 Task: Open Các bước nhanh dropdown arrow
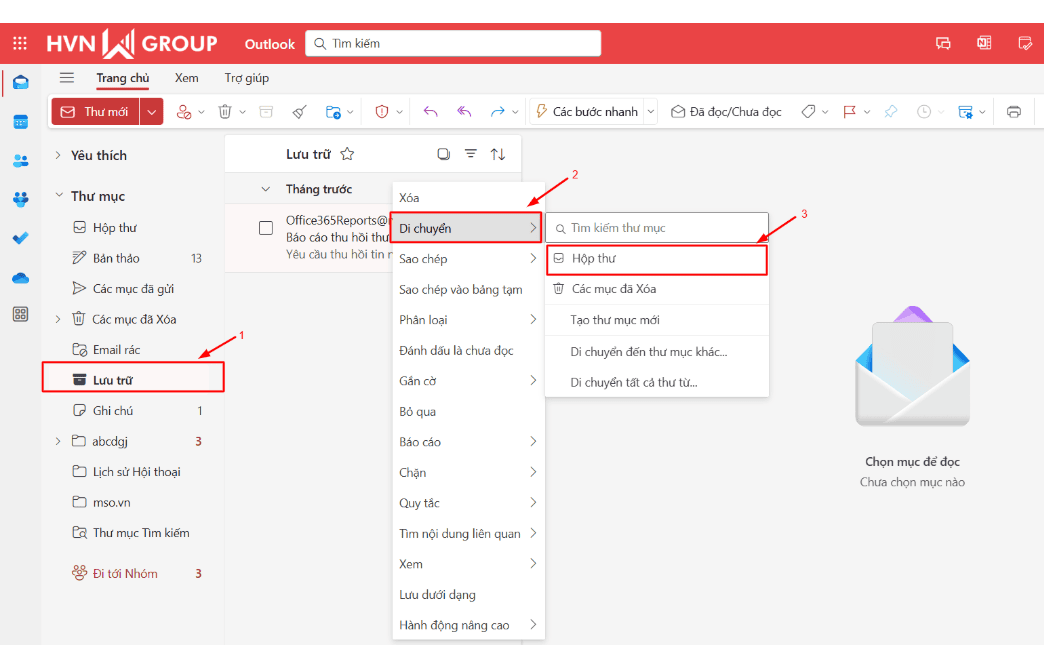click(651, 112)
